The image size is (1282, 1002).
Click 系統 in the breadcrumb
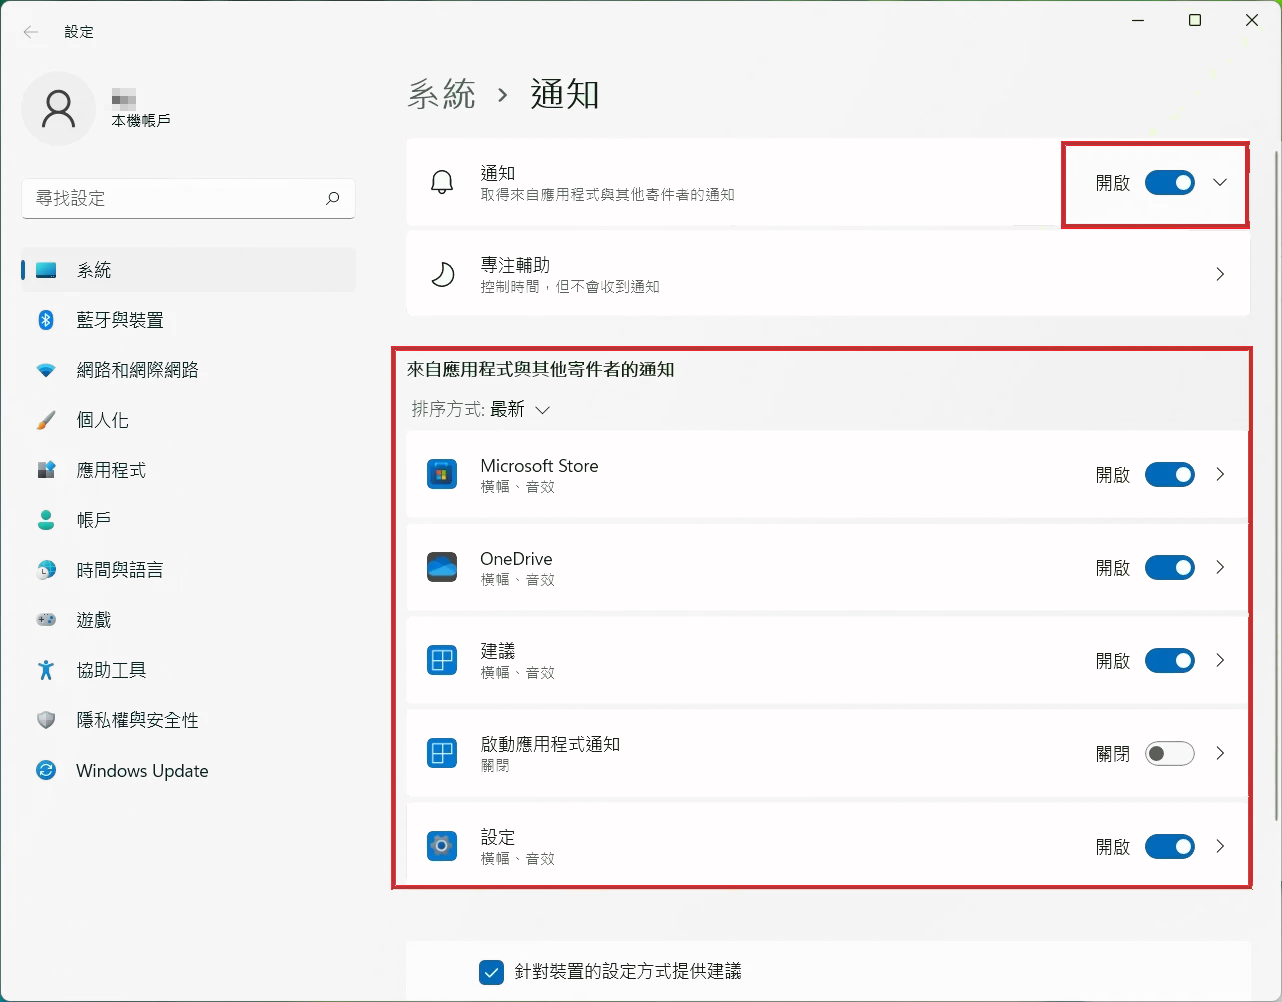click(x=442, y=94)
